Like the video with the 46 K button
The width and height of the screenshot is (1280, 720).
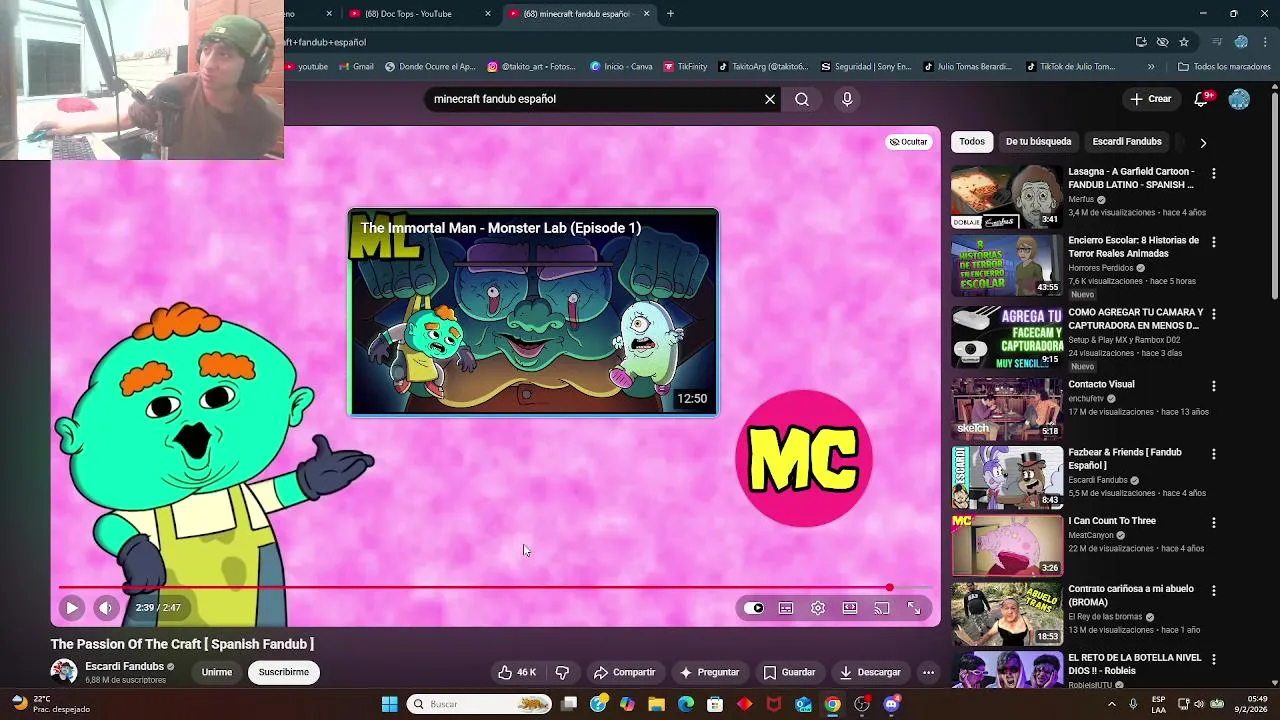[x=518, y=672]
